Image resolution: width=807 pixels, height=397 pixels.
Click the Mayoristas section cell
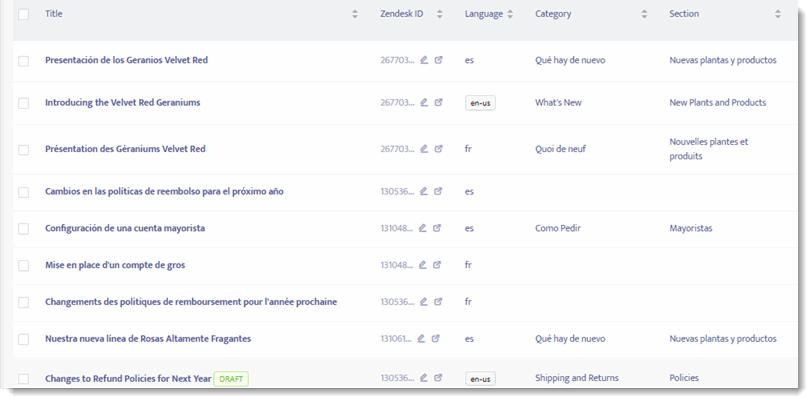coord(691,228)
